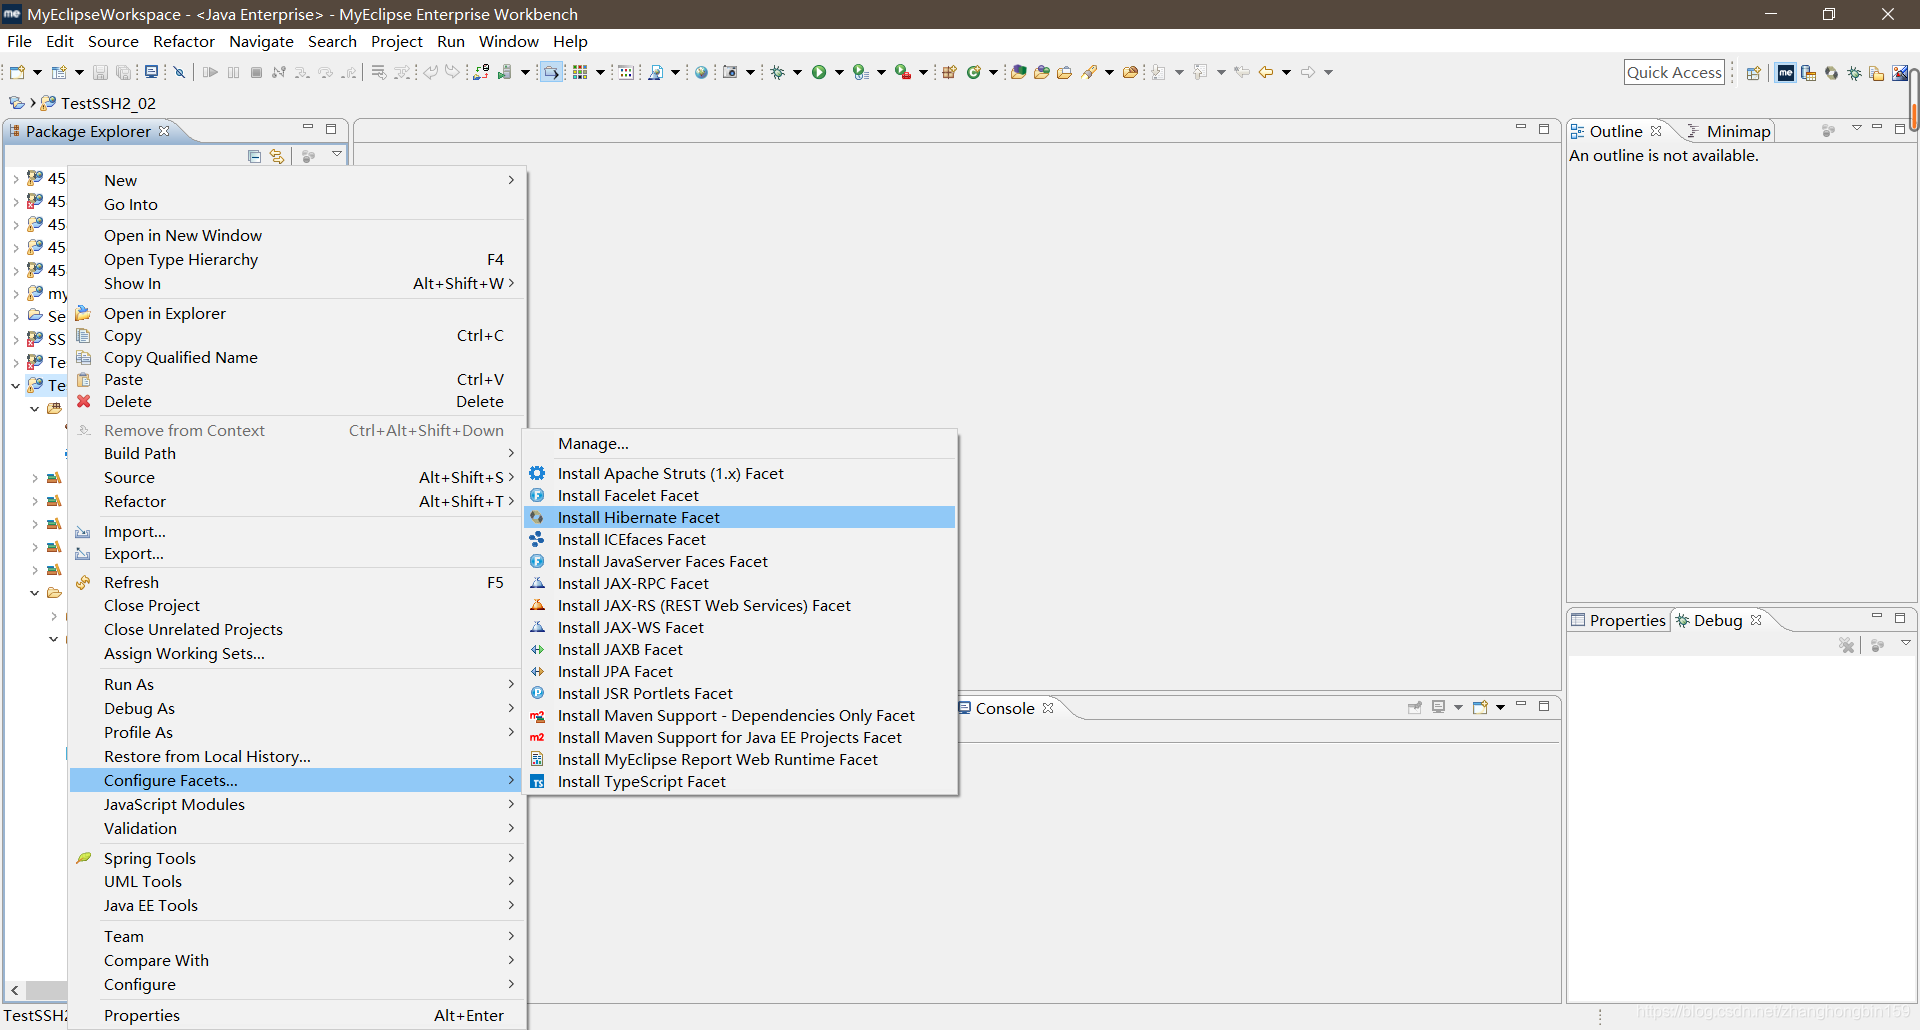Click the Save toolbar icon
Screen dimensions: 1920x1030
coord(100,72)
